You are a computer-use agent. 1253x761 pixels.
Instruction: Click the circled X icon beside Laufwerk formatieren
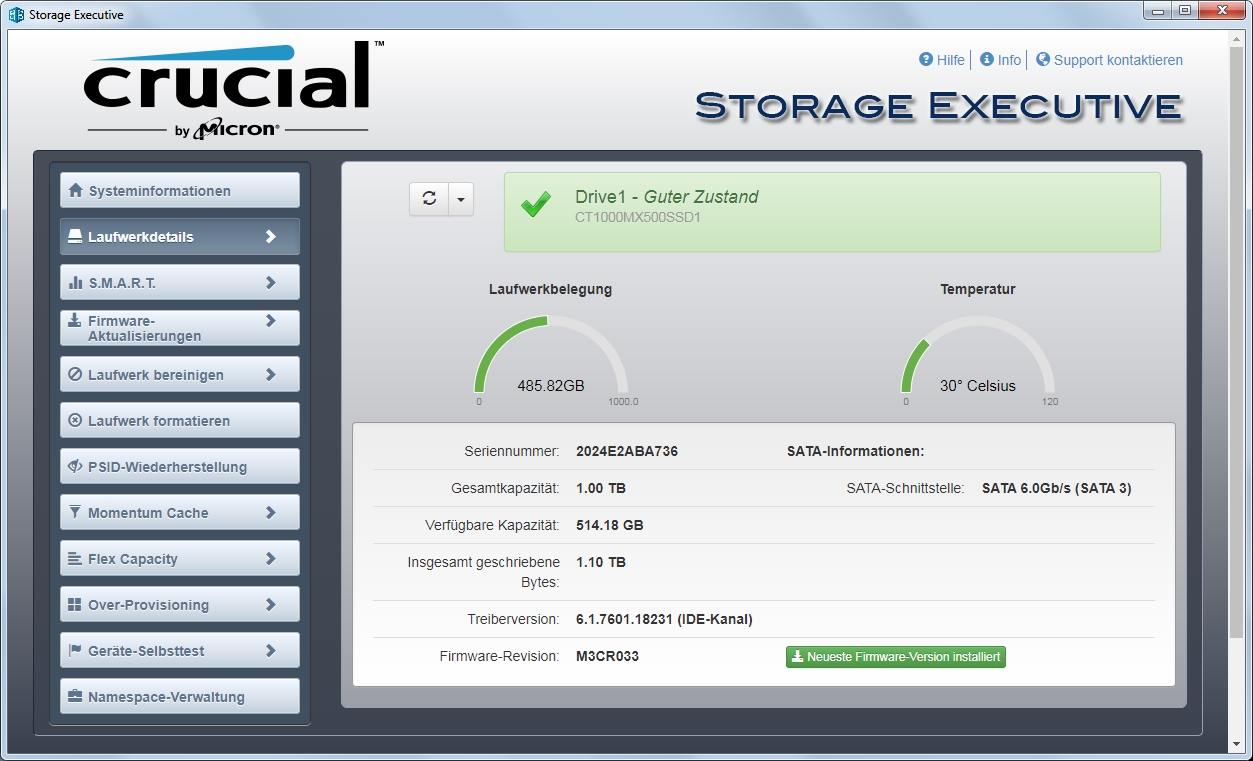coord(75,421)
